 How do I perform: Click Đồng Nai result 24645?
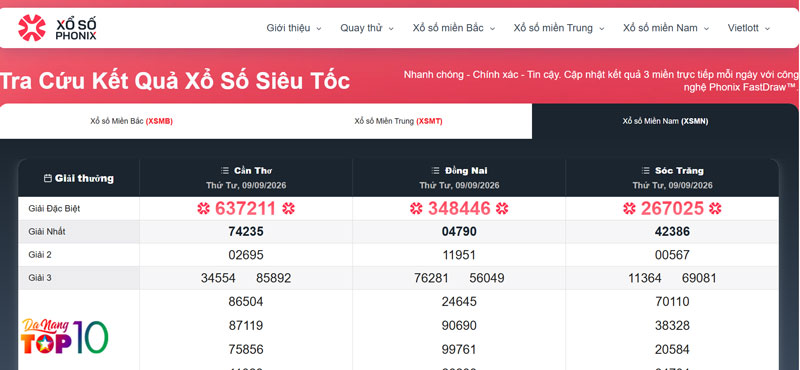459,302
